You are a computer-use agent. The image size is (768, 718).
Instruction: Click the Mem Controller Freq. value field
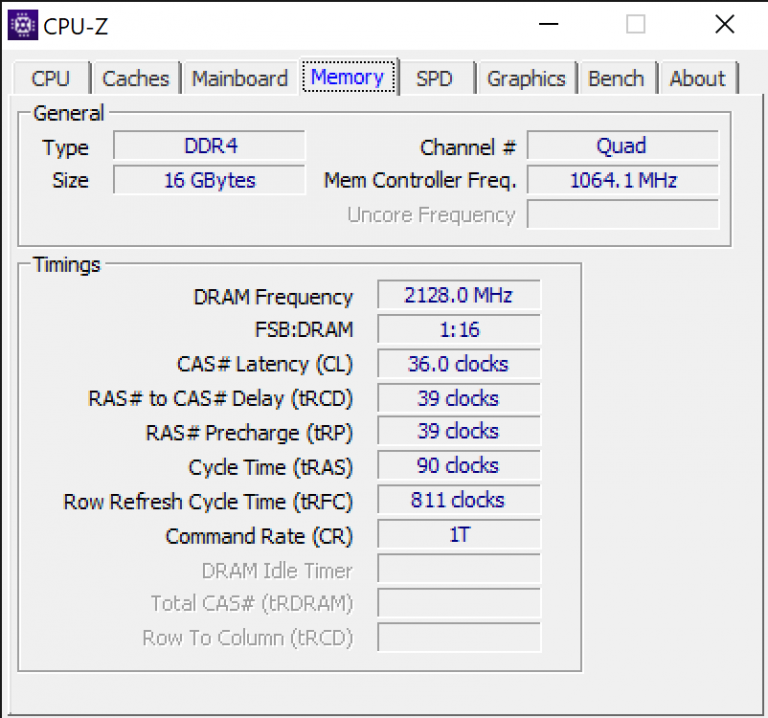[622, 180]
